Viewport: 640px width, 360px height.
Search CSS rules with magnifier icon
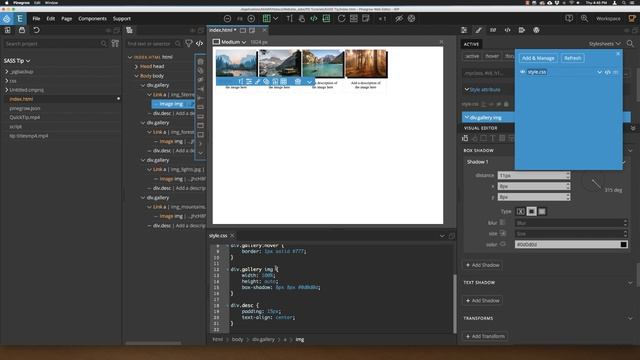pos(630,43)
